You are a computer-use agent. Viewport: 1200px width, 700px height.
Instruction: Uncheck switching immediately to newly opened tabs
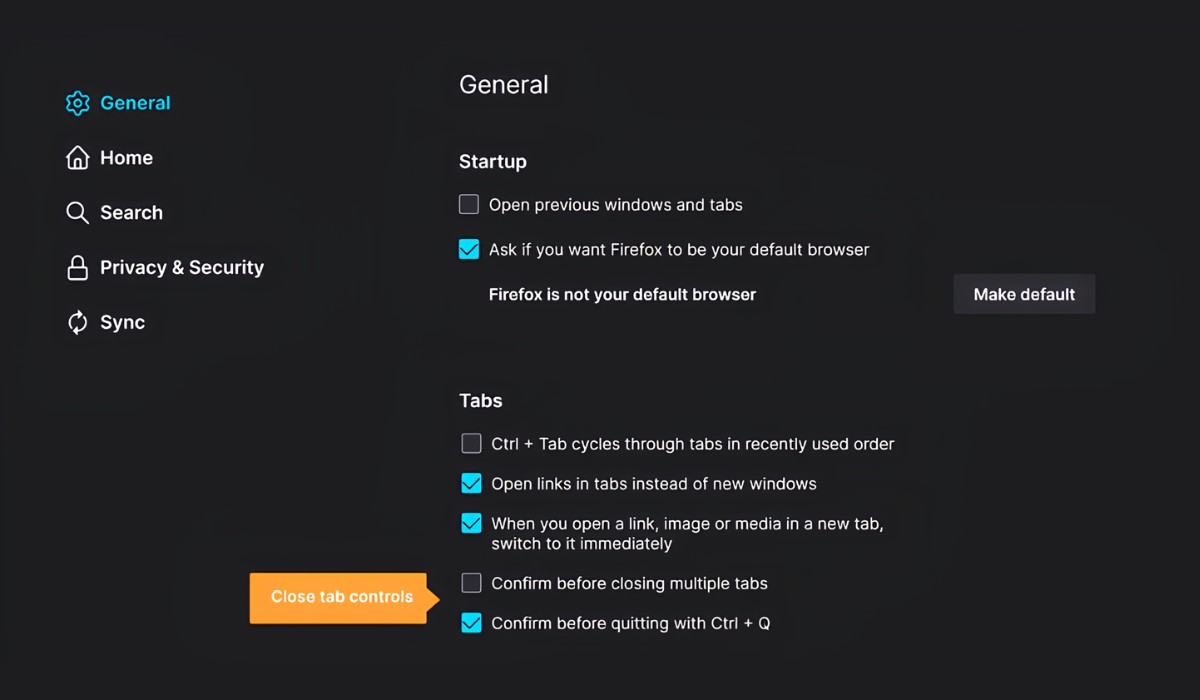471,523
